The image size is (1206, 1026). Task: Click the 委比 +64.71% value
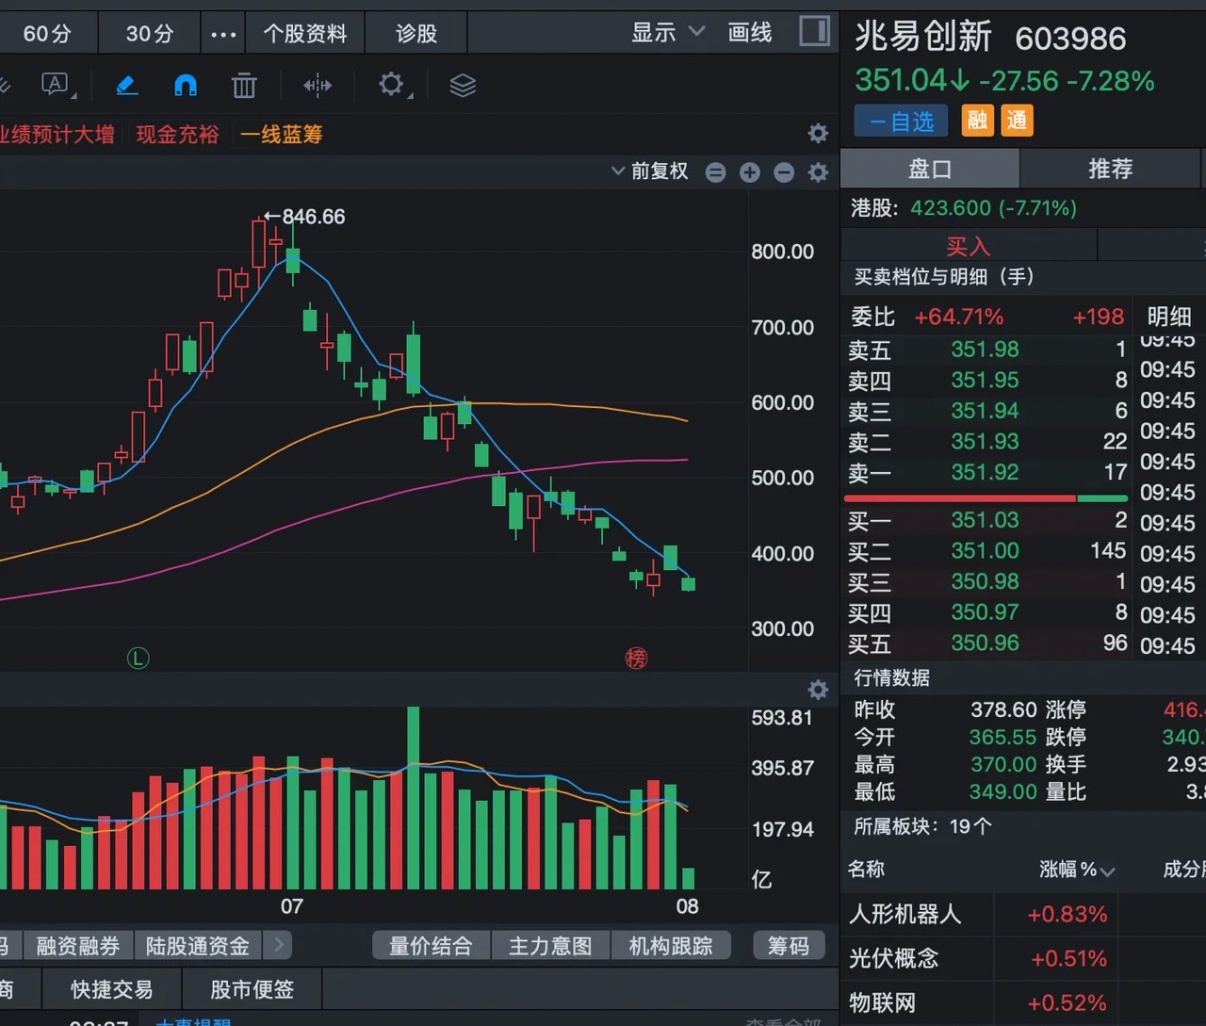(958, 317)
